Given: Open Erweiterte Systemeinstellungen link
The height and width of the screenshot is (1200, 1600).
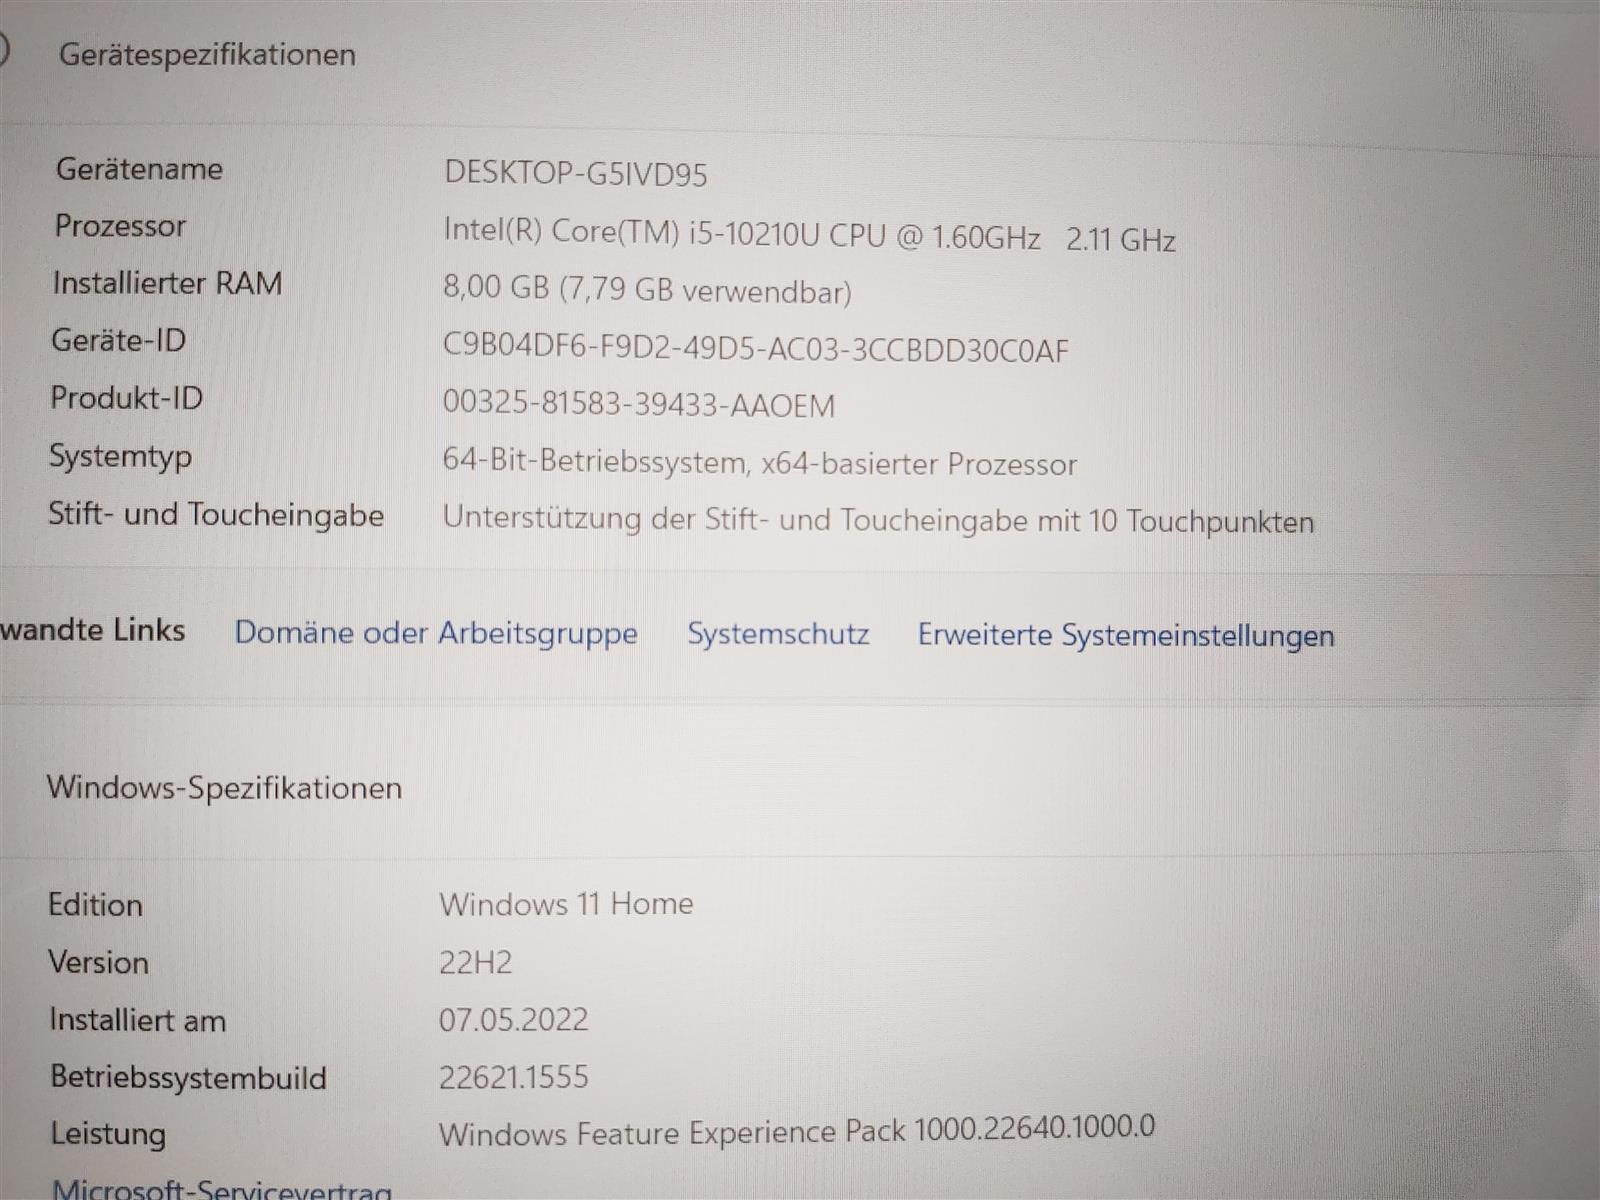Looking at the screenshot, I should click(1125, 636).
